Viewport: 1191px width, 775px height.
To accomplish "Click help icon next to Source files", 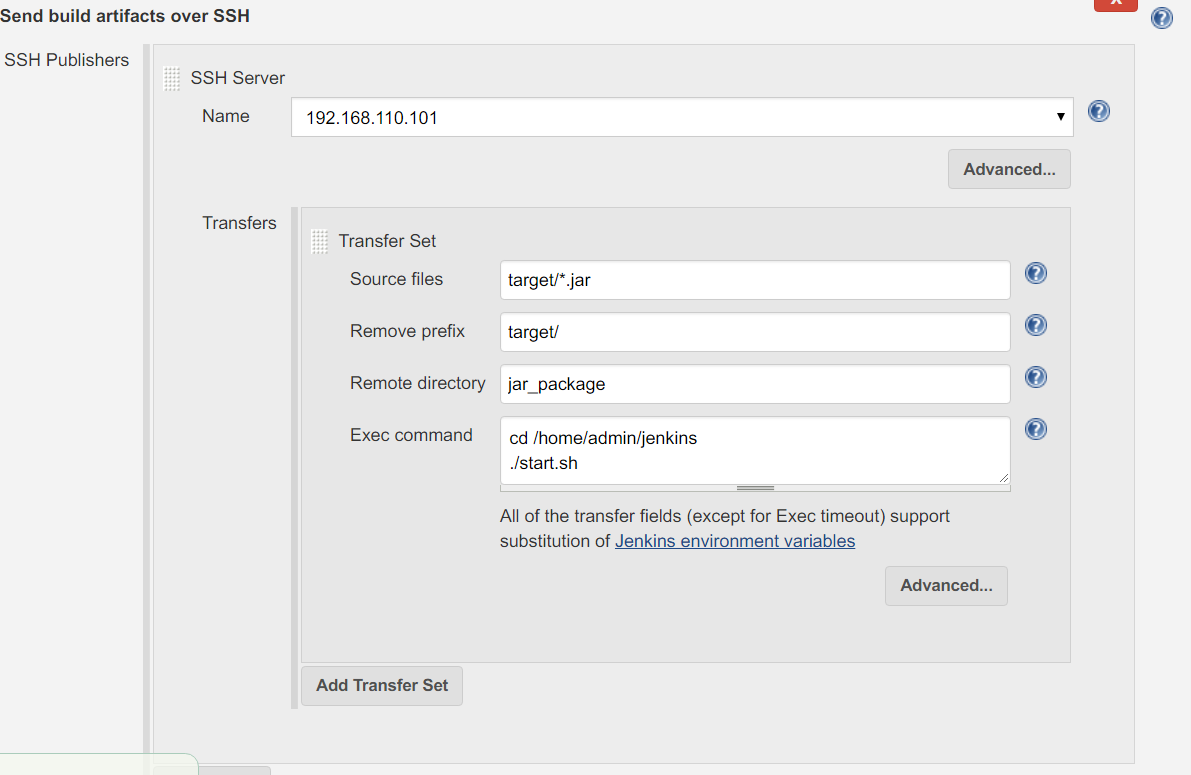I will tap(1036, 273).
